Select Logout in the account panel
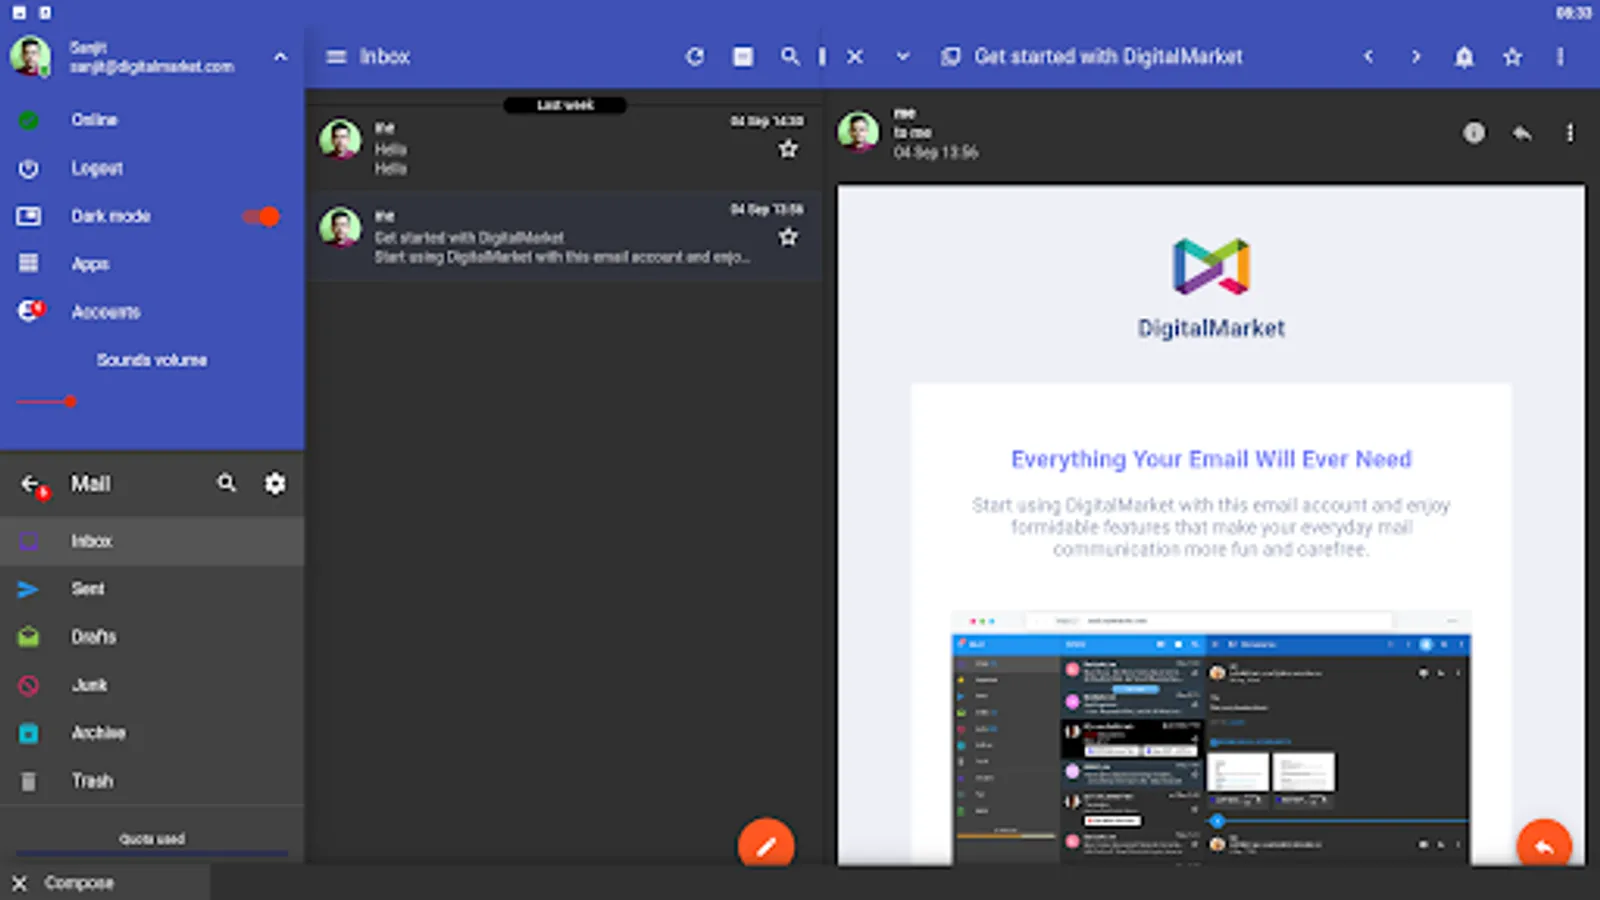Screen dimensions: 1600x900 coord(152,168)
